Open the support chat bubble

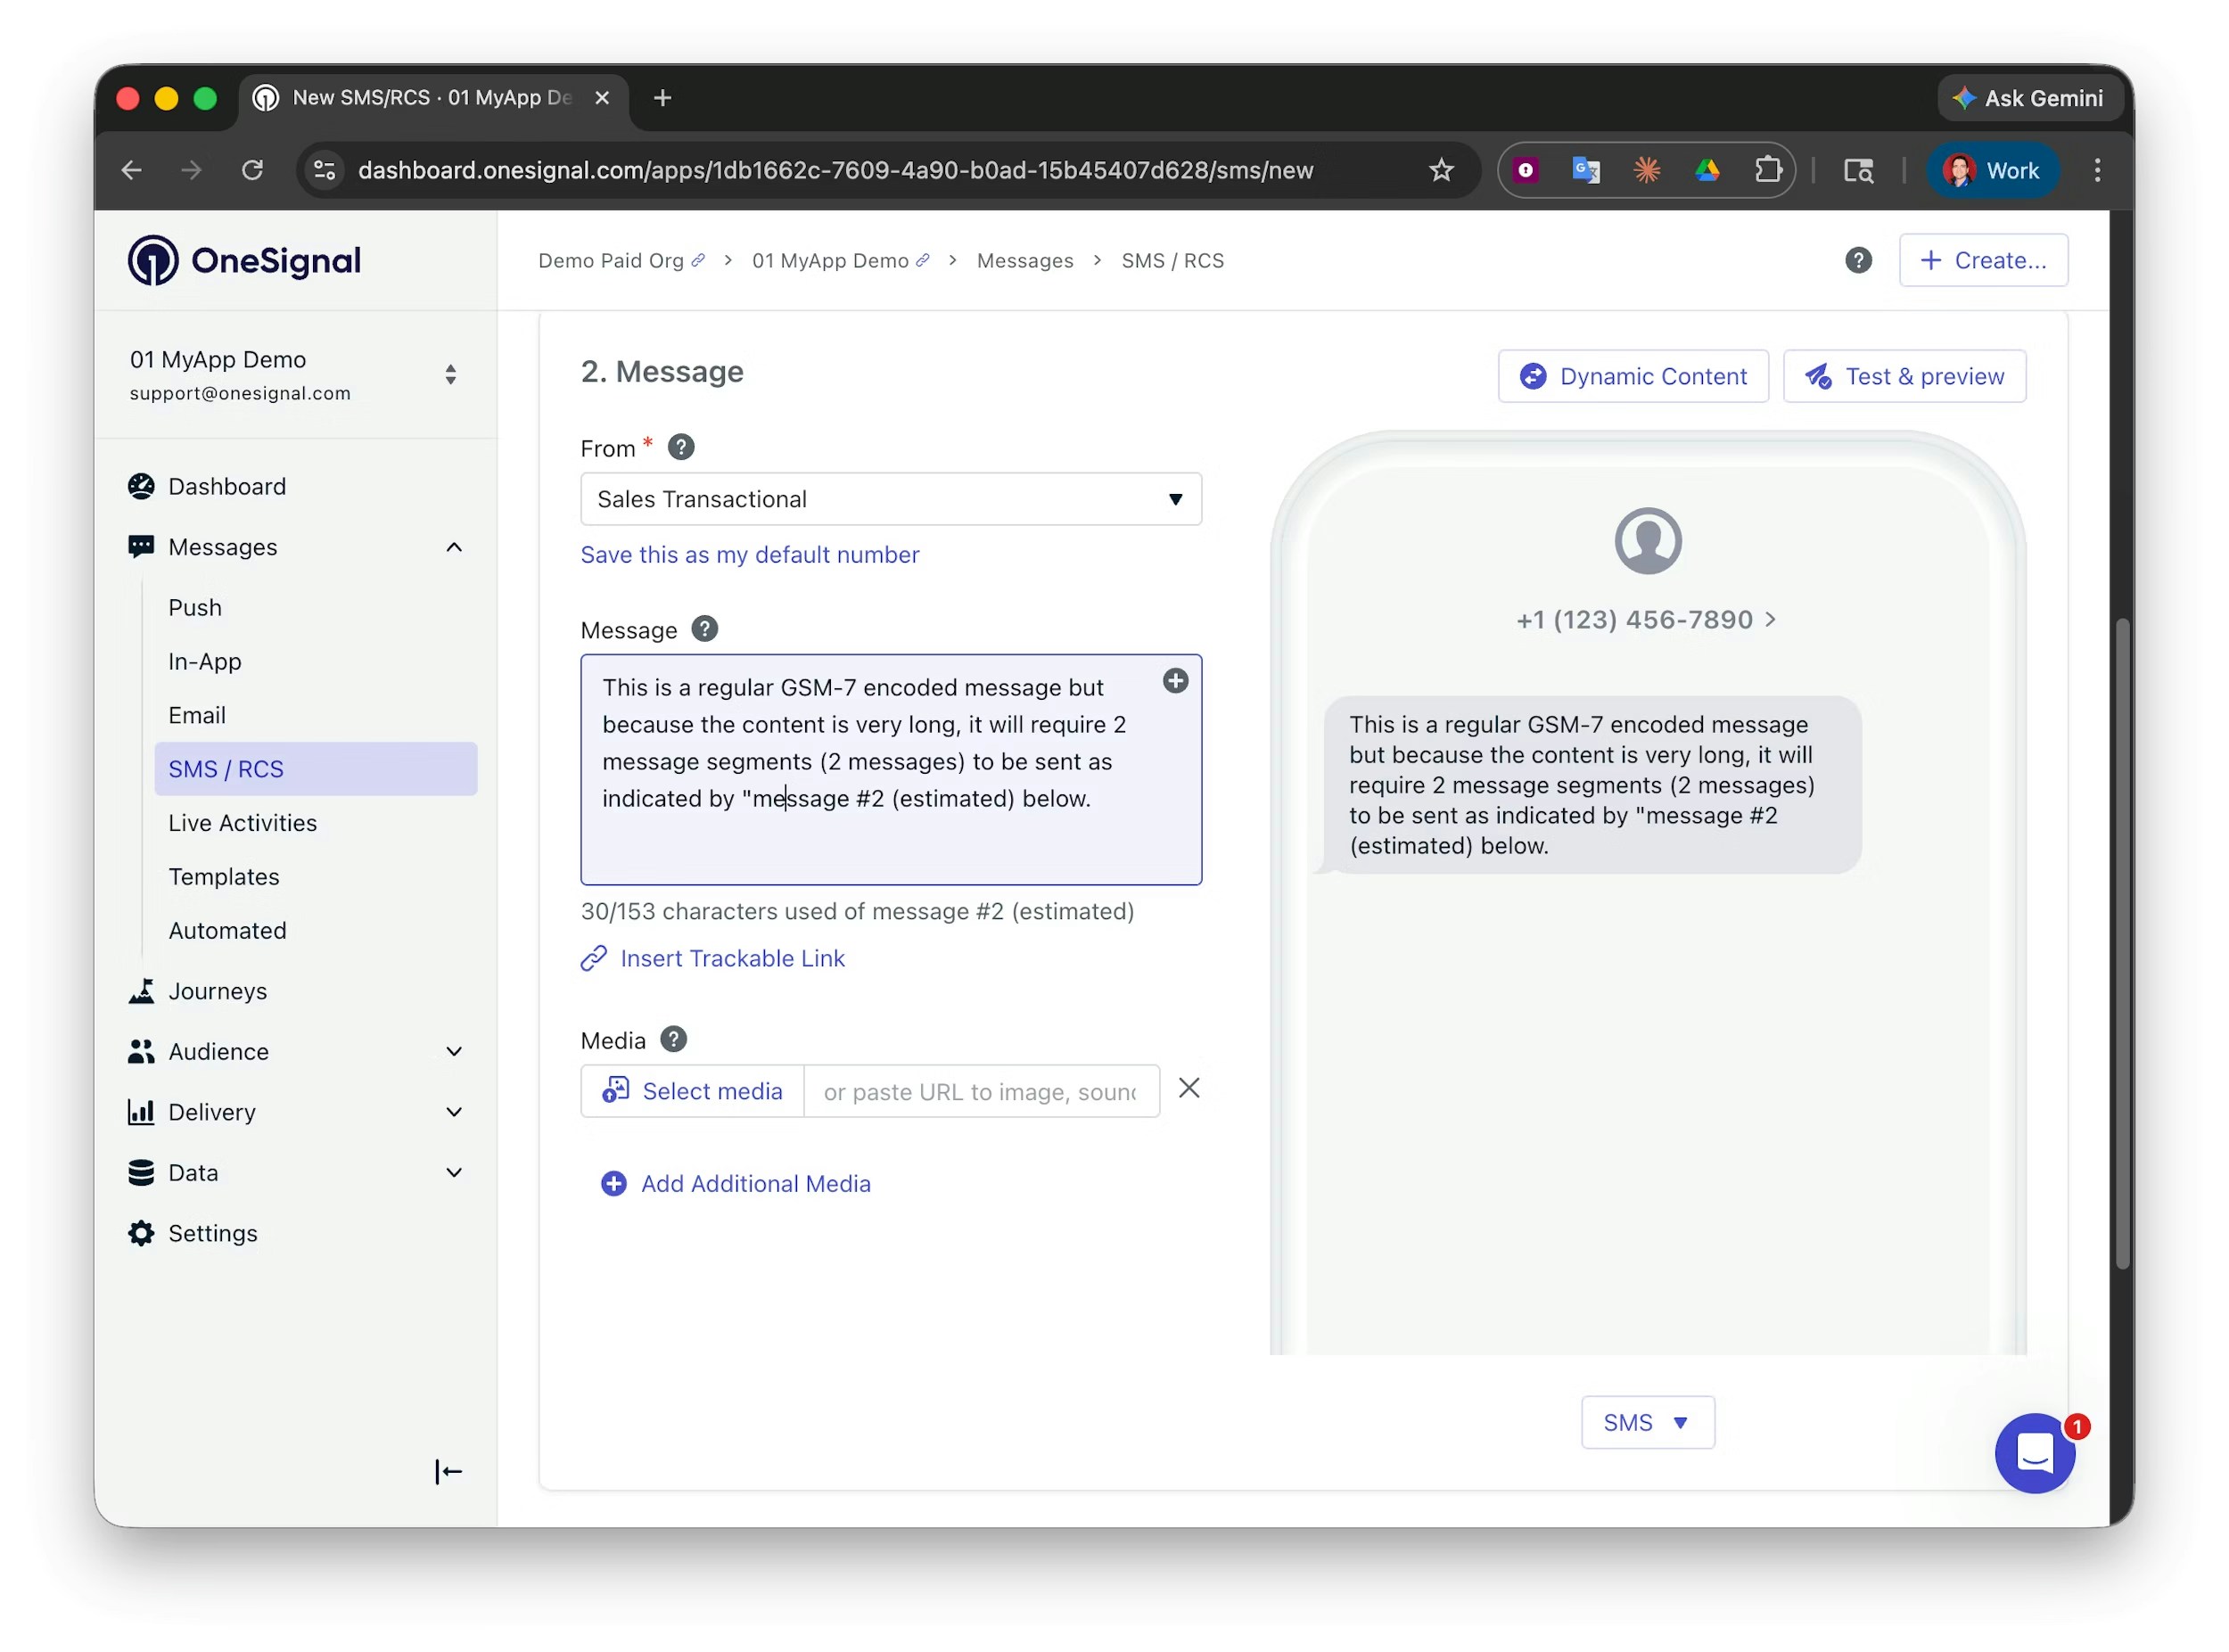(x=2035, y=1453)
